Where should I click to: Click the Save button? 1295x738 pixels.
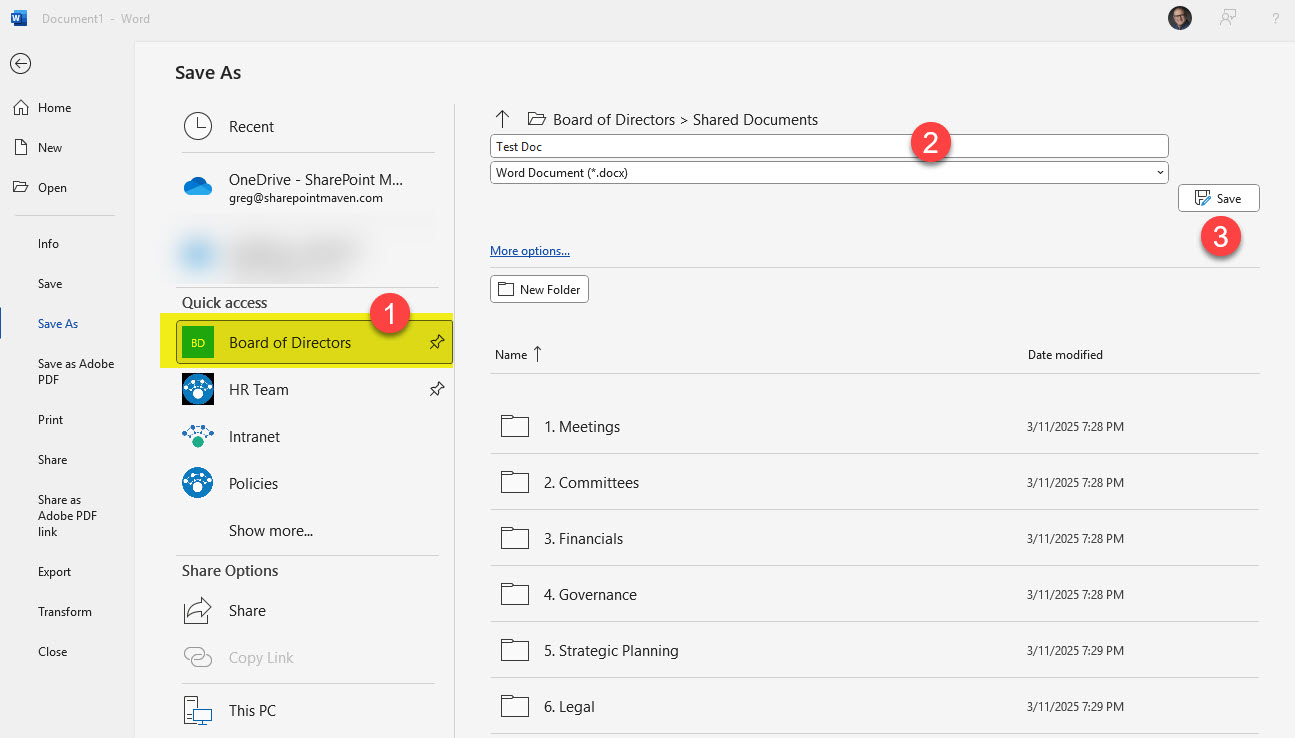[1219, 198]
